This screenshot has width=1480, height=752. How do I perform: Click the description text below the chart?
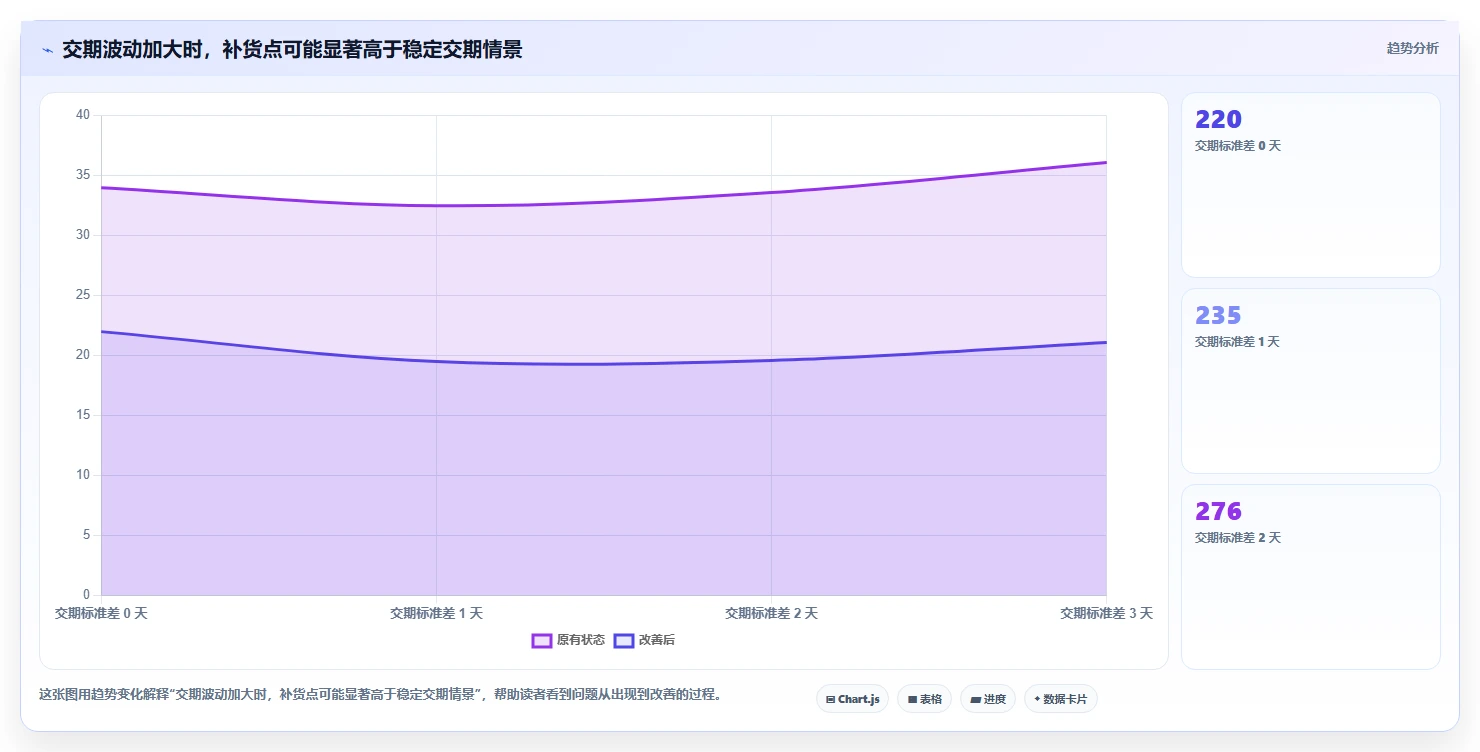(x=381, y=694)
